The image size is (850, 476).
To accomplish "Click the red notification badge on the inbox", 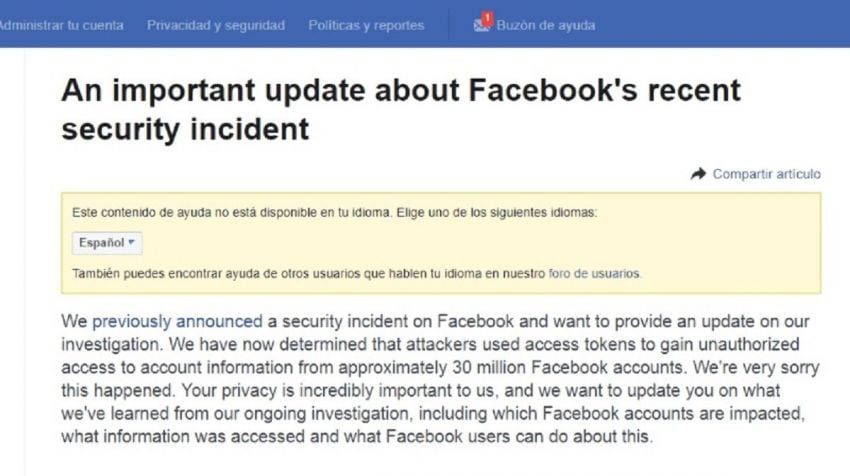I will 487,18.
